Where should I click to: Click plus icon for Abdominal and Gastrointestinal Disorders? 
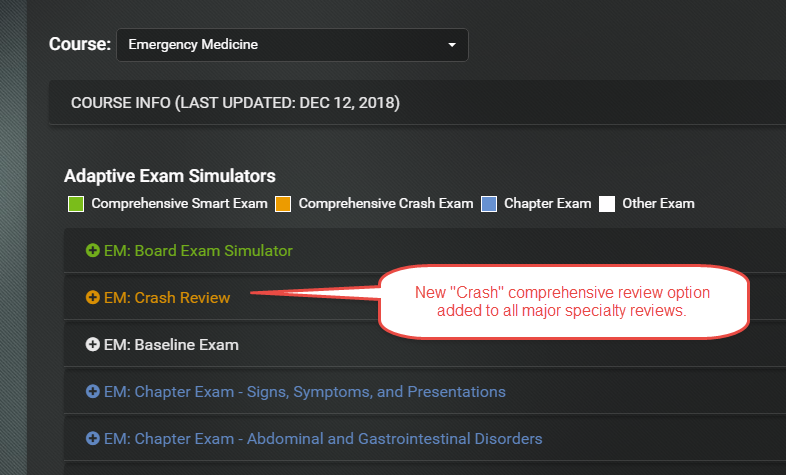tap(93, 438)
